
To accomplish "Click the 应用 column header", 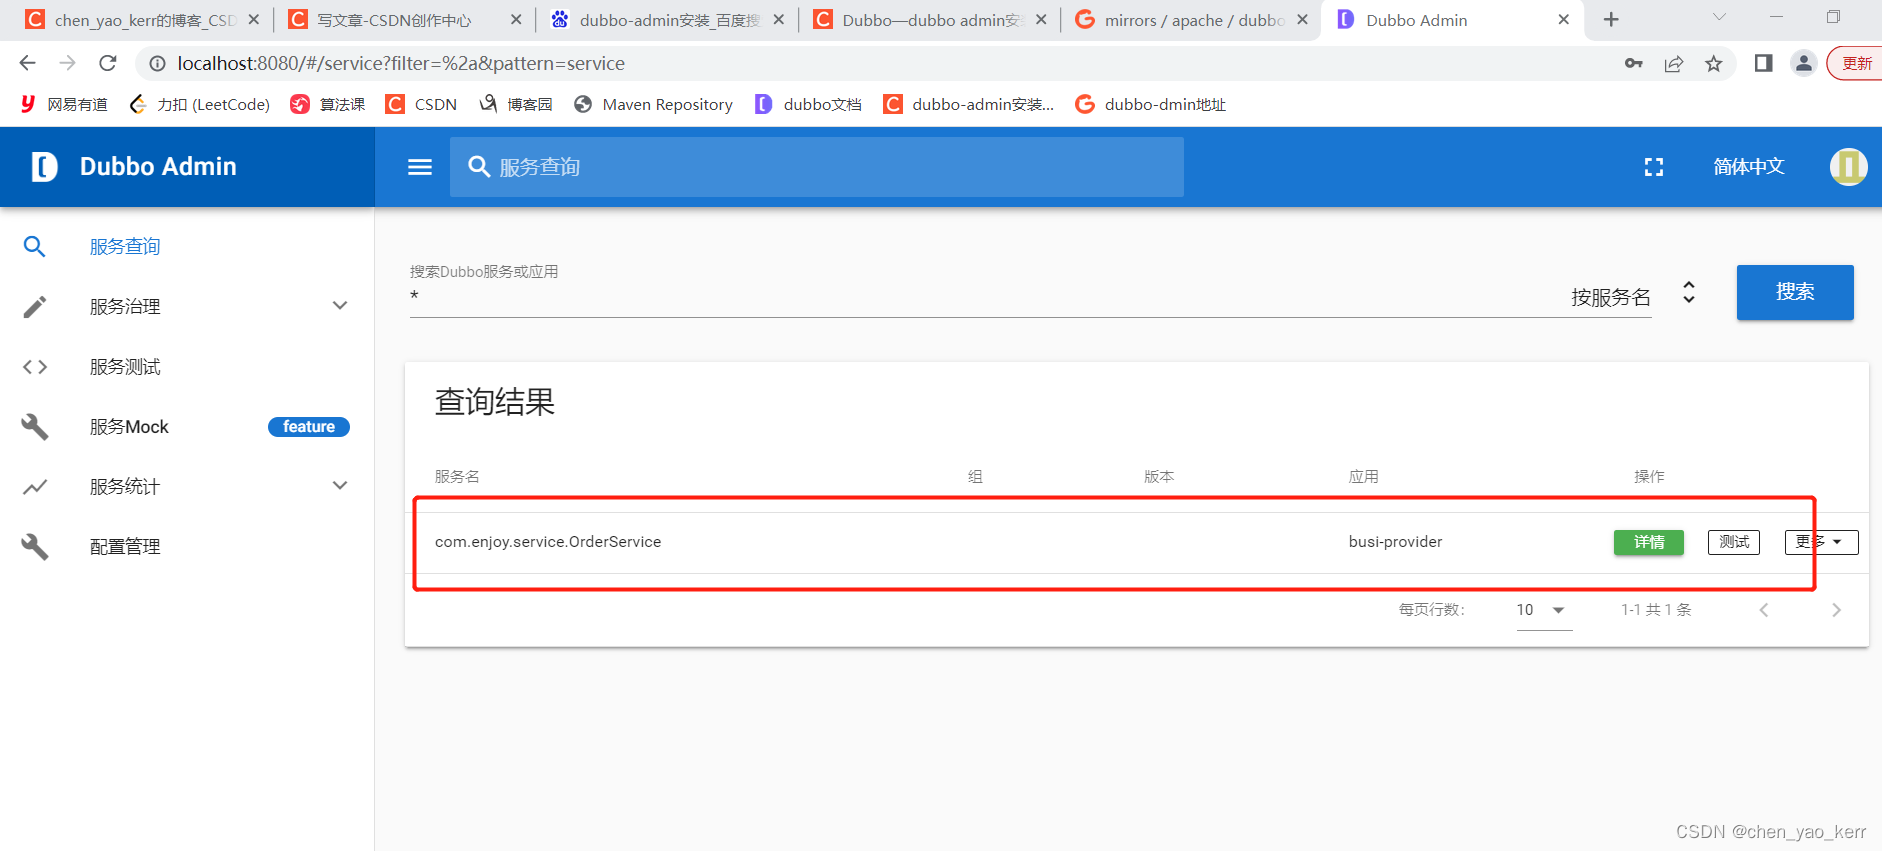I will 1363,477.
